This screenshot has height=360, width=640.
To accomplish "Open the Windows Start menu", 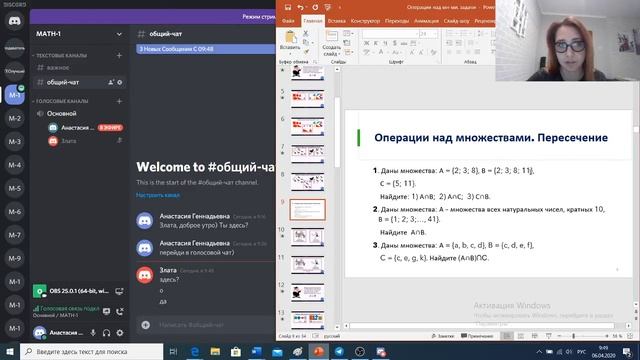I will pos(10,351).
